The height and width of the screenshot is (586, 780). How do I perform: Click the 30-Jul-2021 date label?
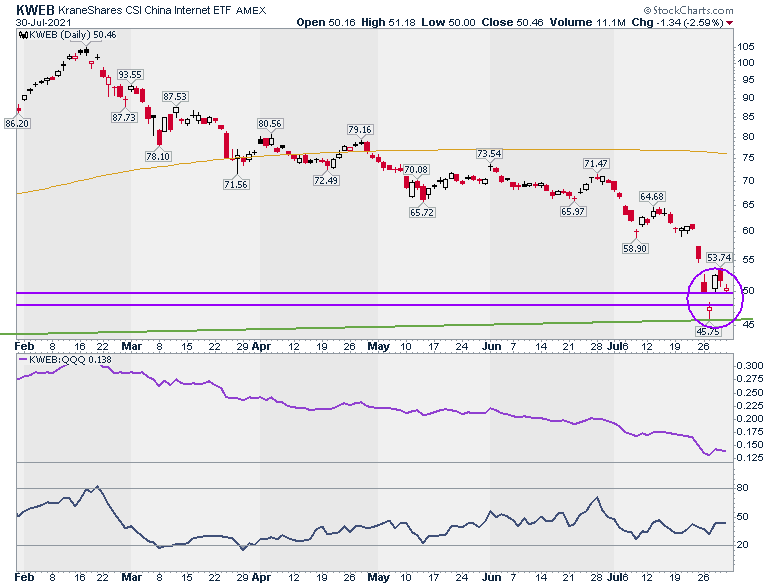click(x=43, y=22)
